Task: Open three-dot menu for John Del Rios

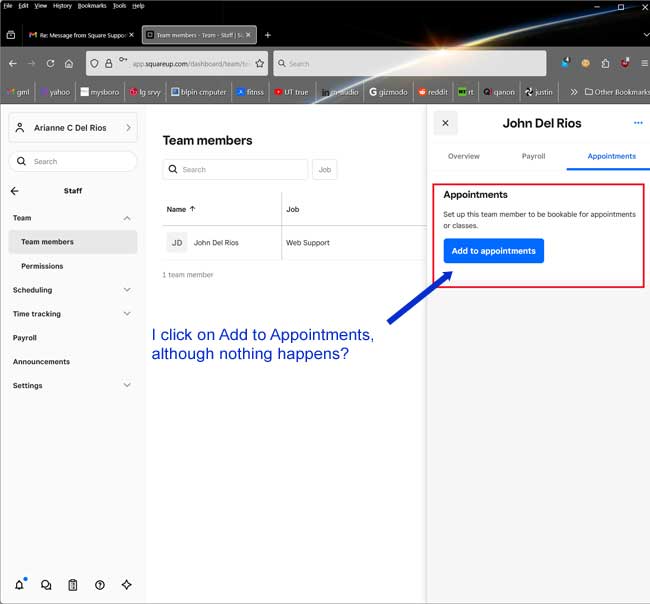Action: (638, 123)
